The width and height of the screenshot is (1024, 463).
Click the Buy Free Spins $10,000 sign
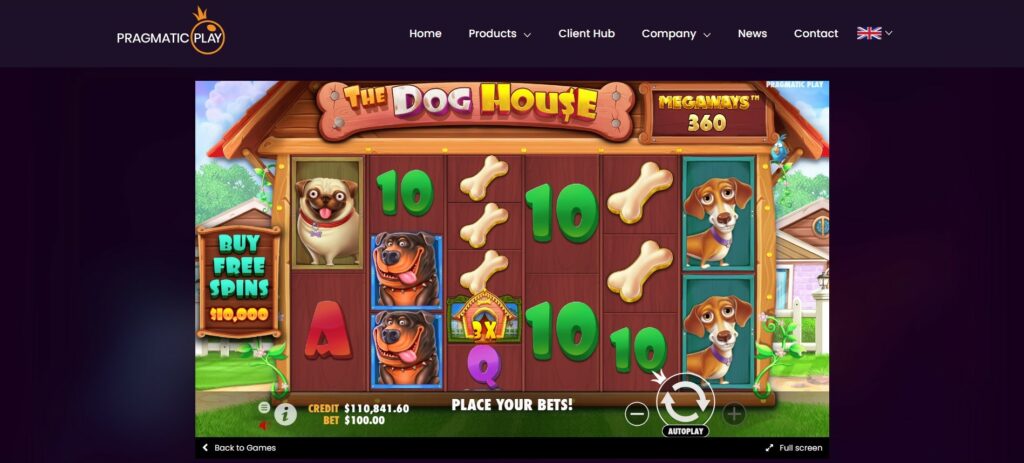pos(240,281)
